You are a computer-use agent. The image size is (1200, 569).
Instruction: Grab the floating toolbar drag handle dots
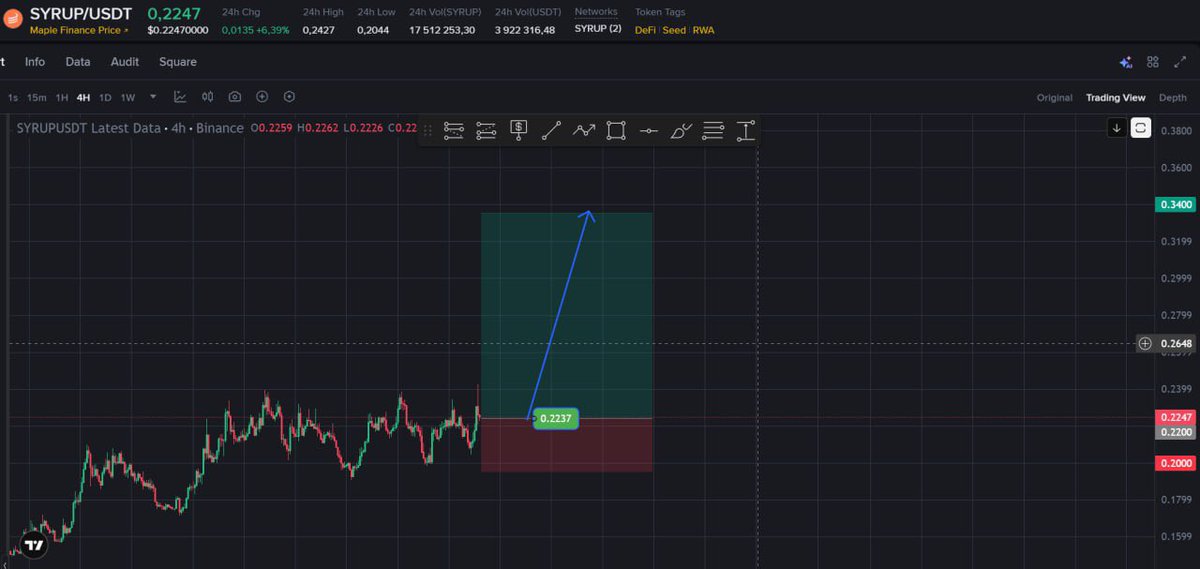coord(428,130)
